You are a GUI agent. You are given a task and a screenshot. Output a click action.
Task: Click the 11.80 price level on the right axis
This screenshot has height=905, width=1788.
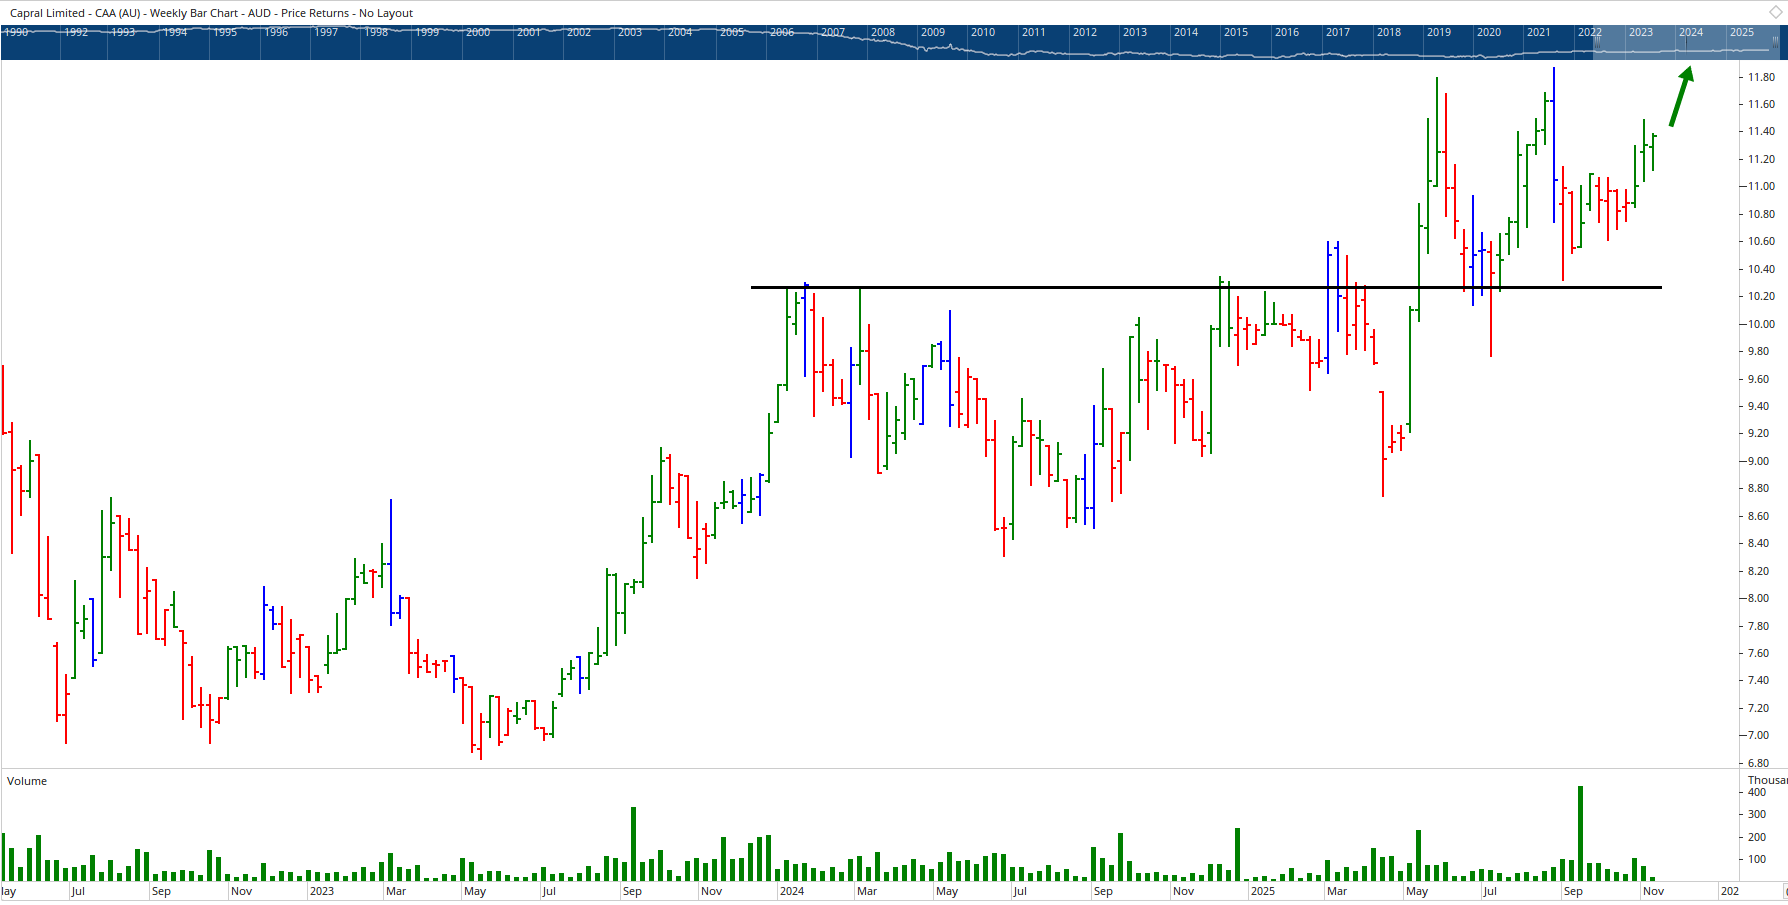1758,76
